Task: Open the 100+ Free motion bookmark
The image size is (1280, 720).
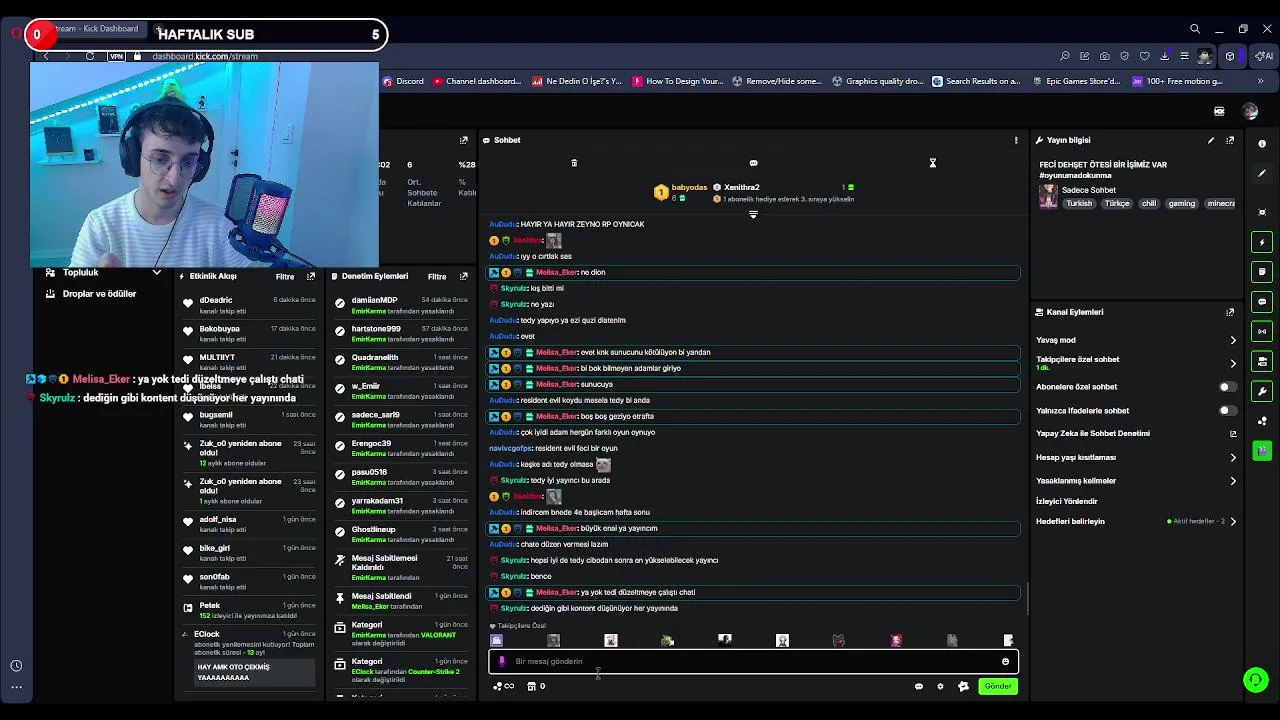Action: pos(1177,81)
